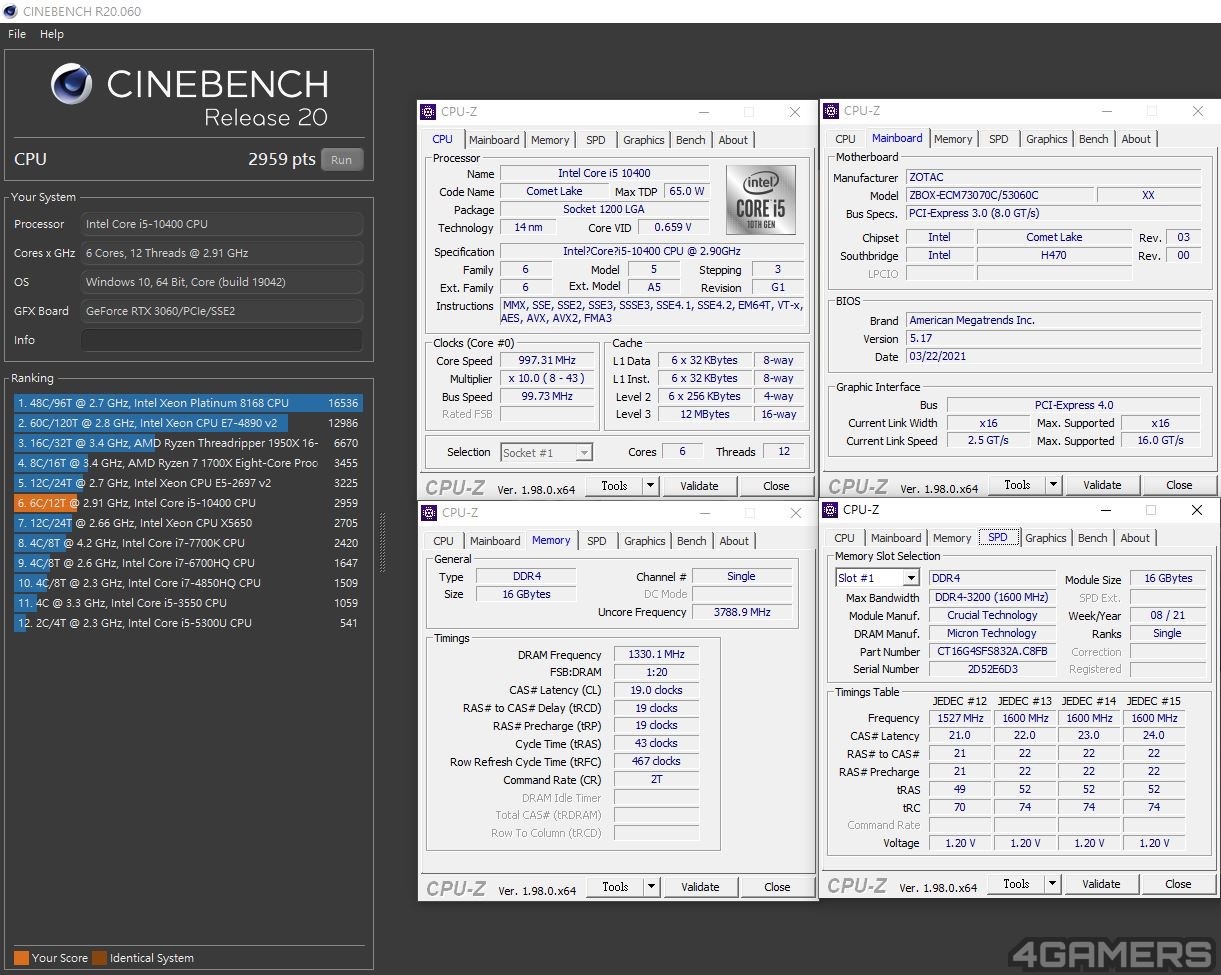
Task: Open the Tools dropdown arrow in the CPU-tab window
Action: tap(649, 486)
